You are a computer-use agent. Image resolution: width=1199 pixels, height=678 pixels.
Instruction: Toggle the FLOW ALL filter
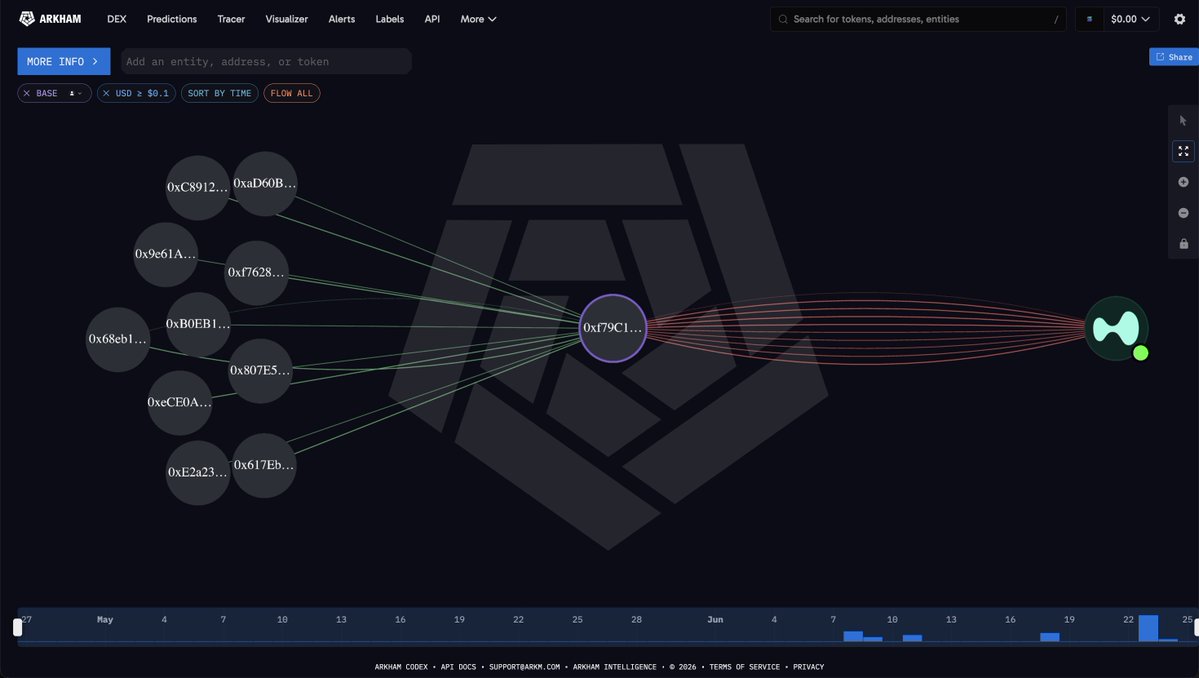pos(291,93)
